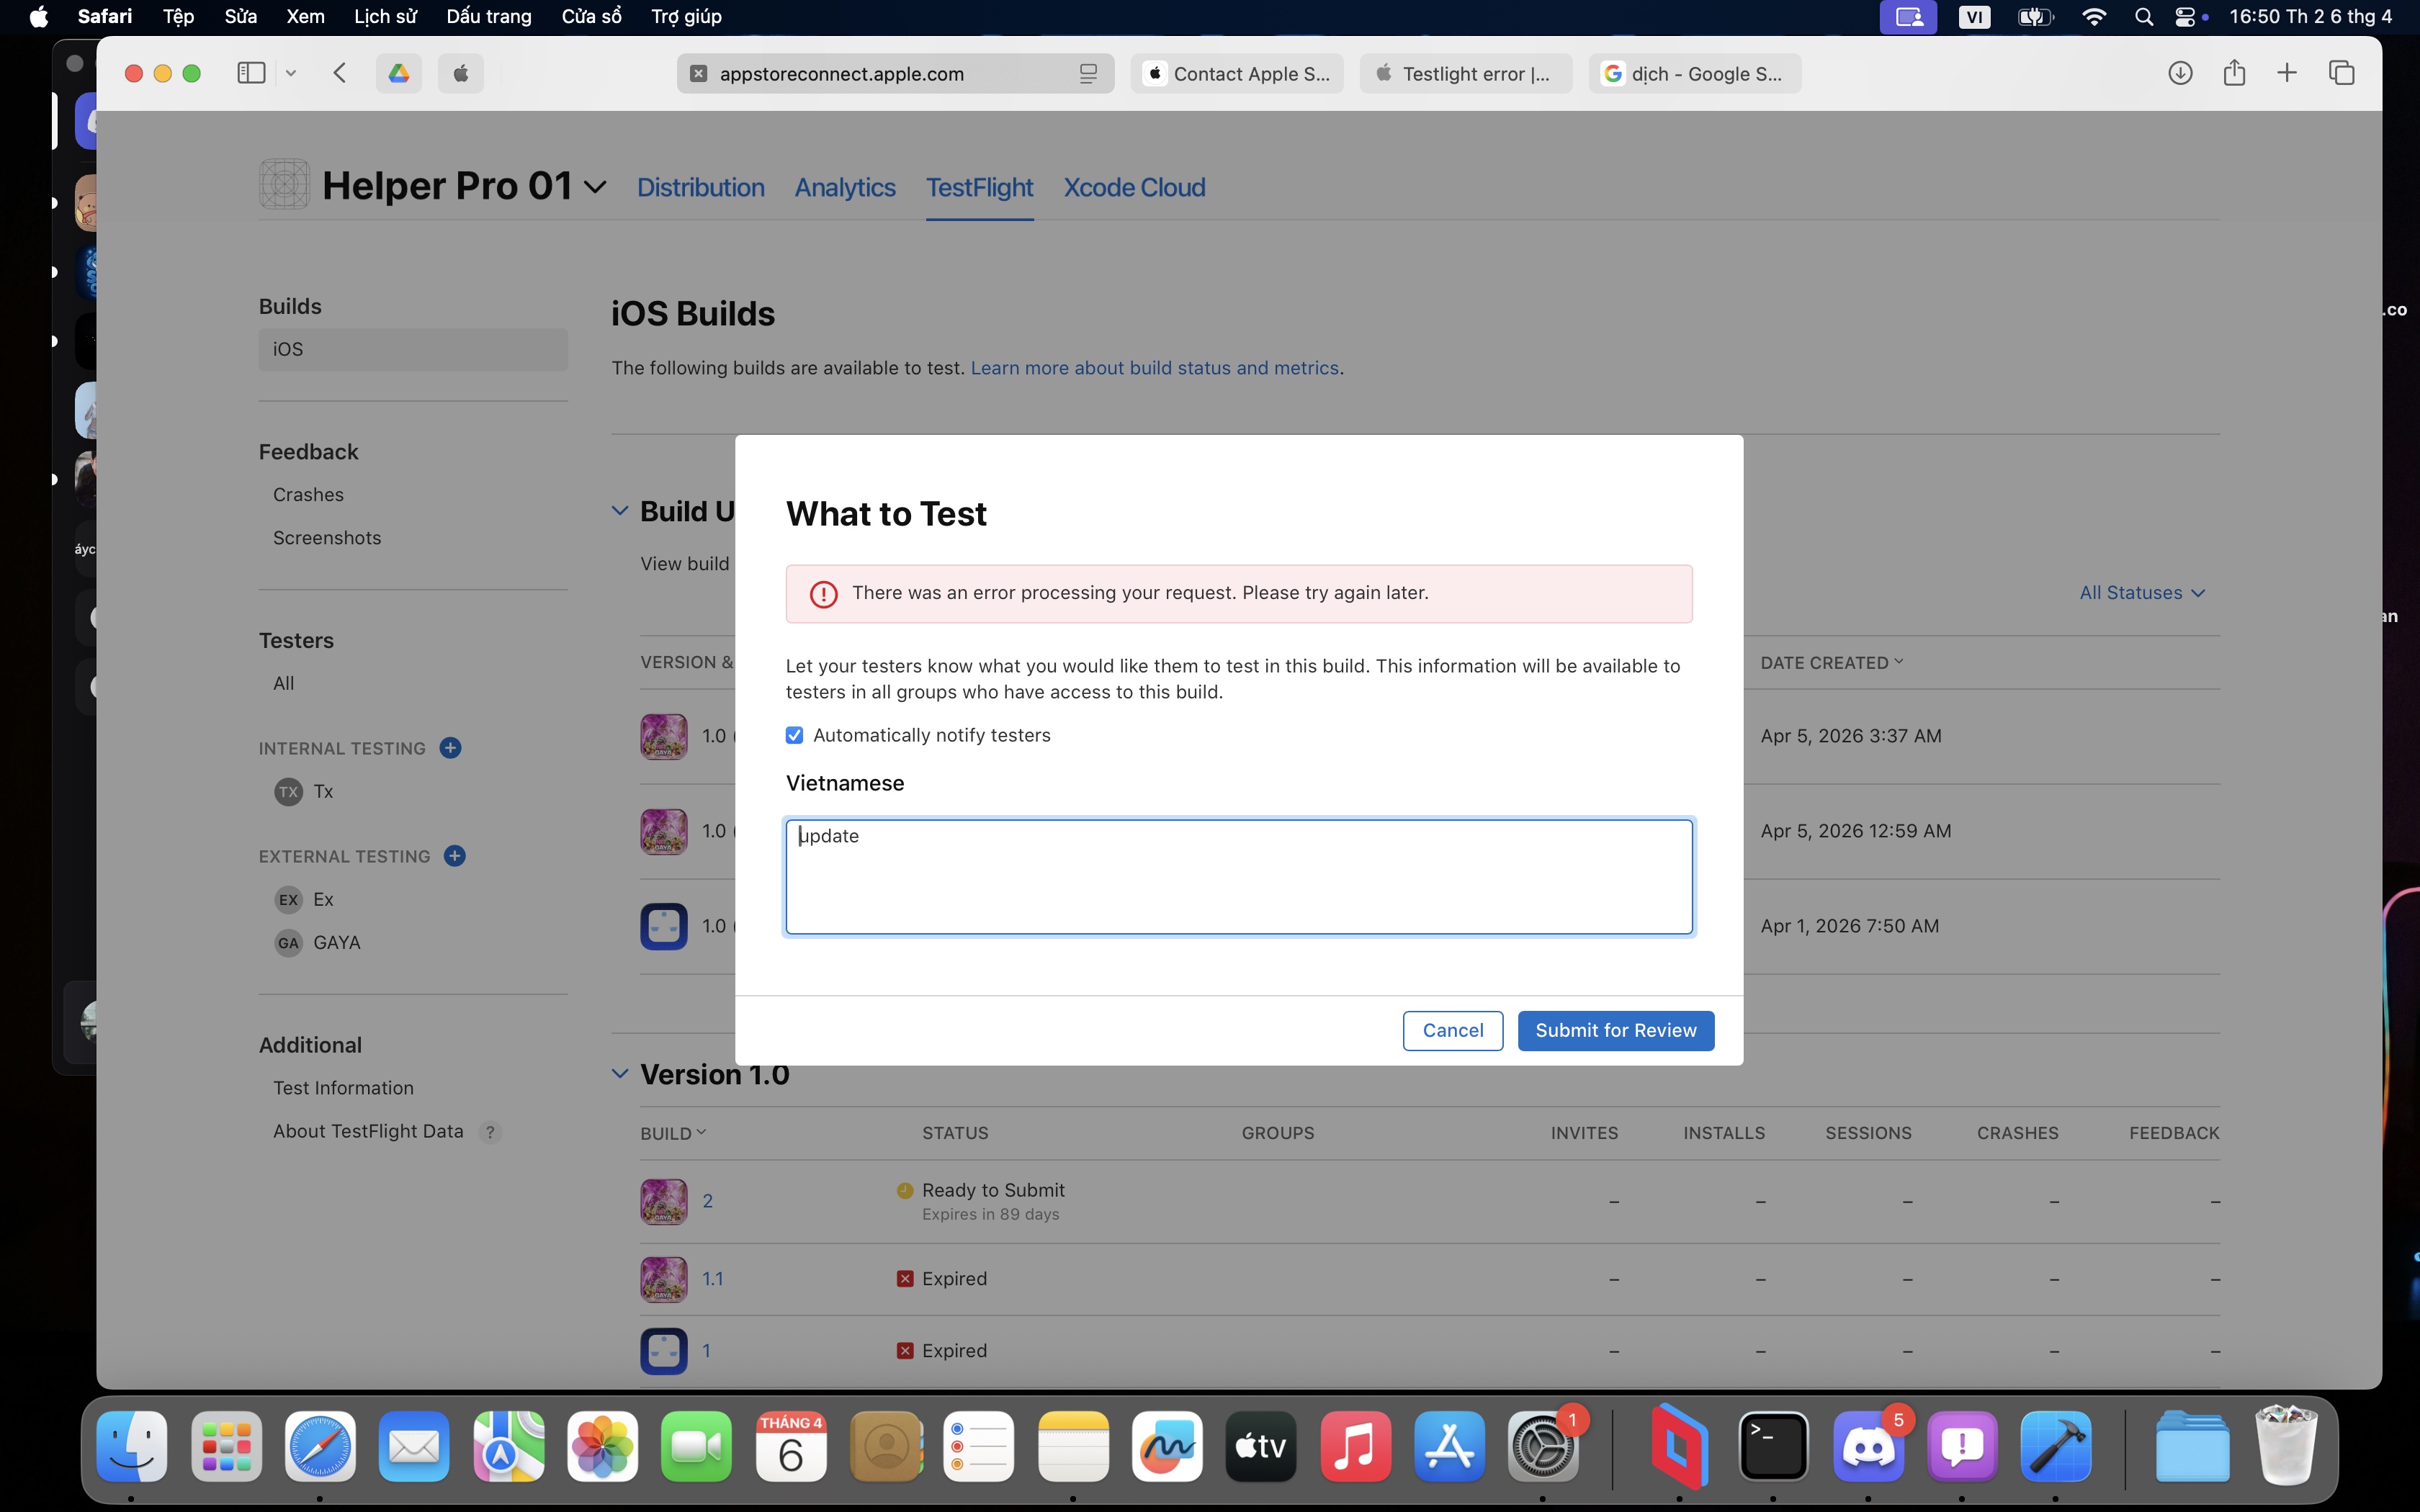Collapse the Version 1.0 section

pyautogui.click(x=620, y=1074)
